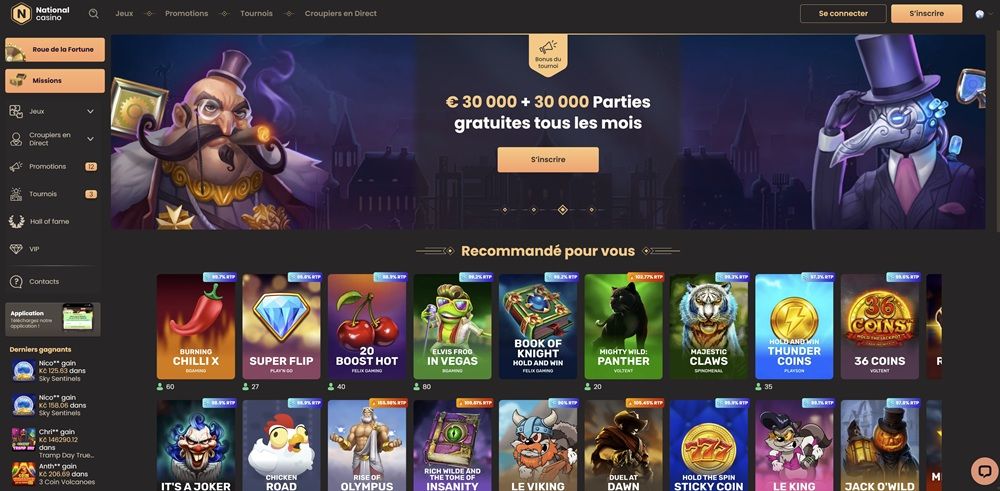
Task: Open the Application download banner
Action: pos(53,319)
